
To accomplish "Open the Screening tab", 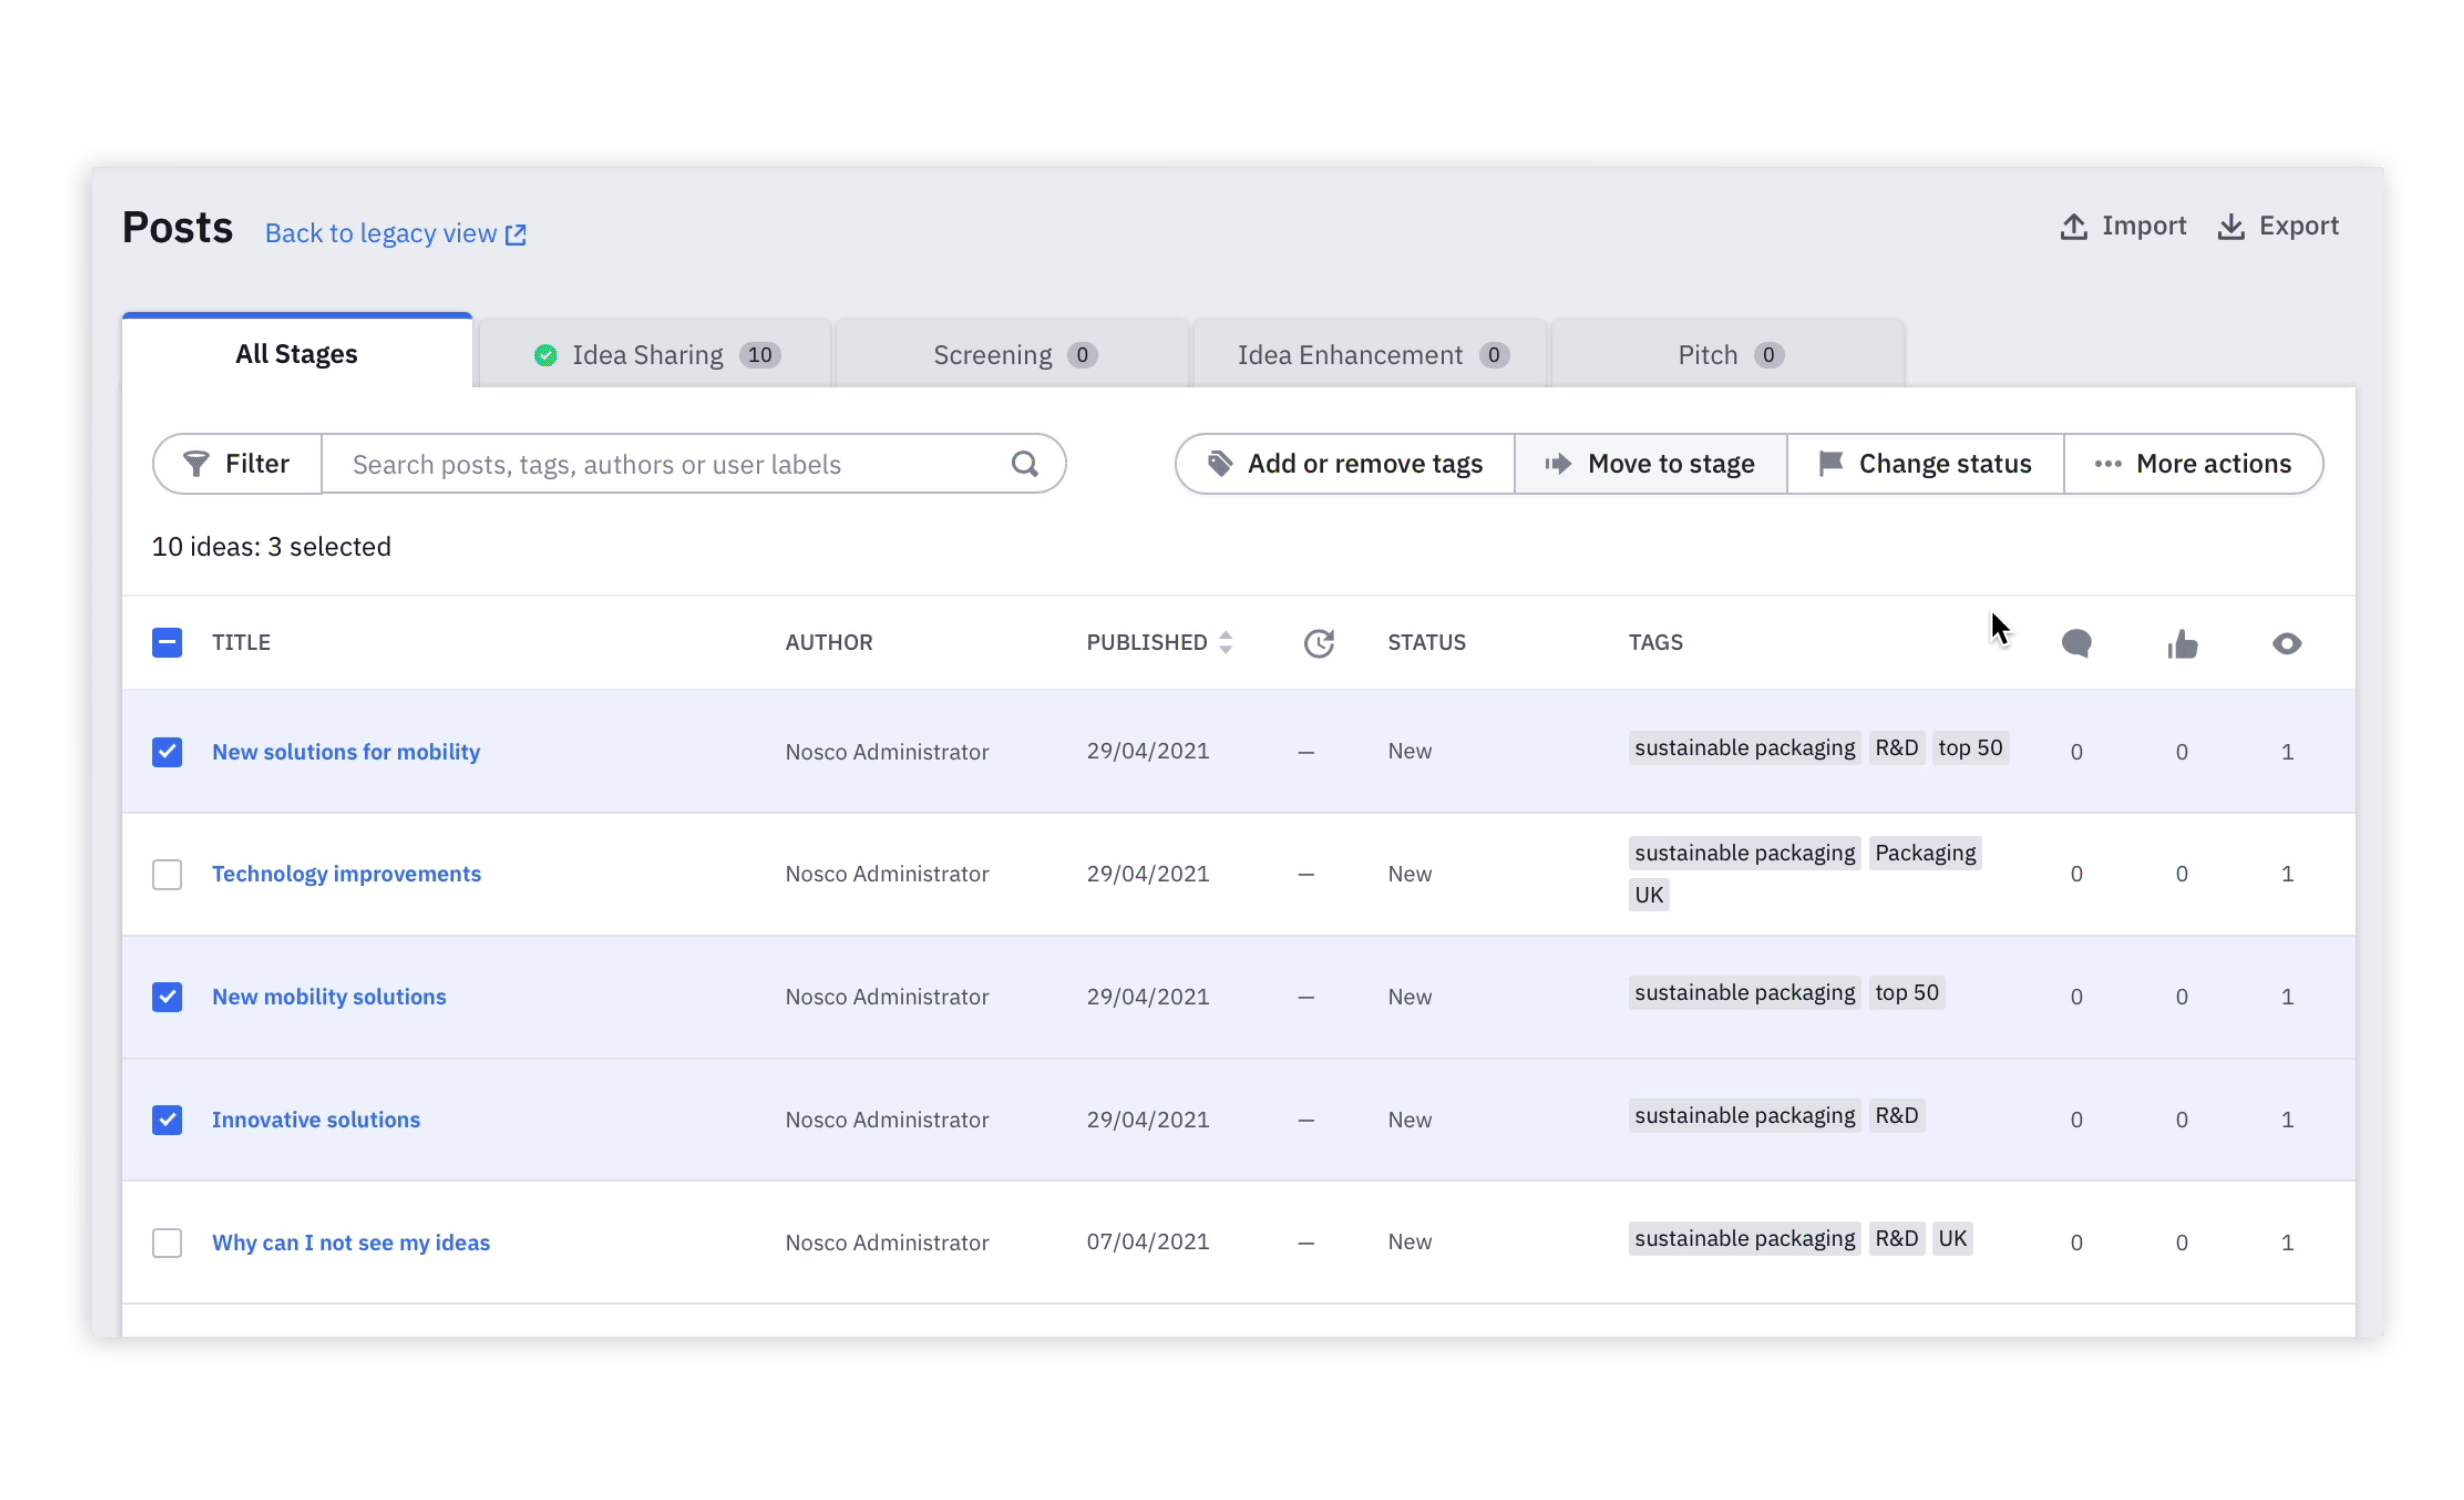I will (x=1013, y=355).
